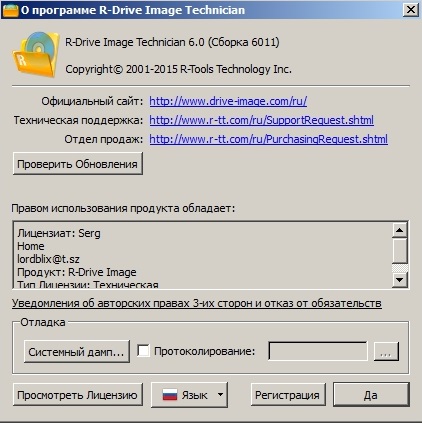Click the version text Сборка 6011

(x=244, y=42)
